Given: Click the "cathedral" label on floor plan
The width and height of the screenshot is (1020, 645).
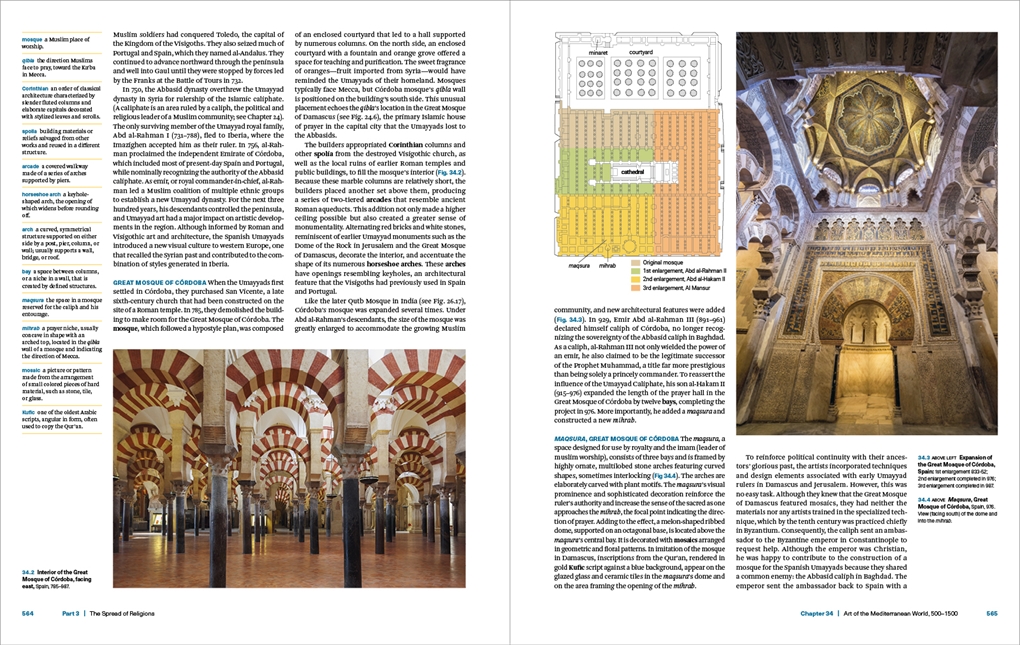Looking at the screenshot, I should pos(632,172).
